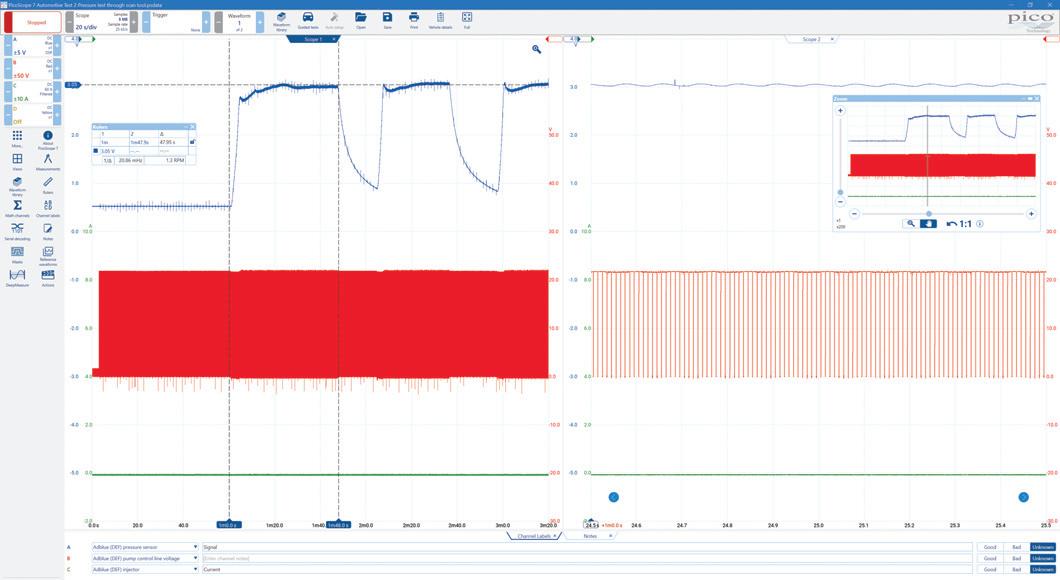Go to next waveform buffer plus button

coord(260,22)
